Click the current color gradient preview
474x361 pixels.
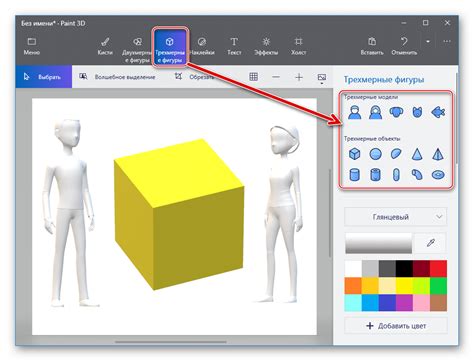click(378, 243)
